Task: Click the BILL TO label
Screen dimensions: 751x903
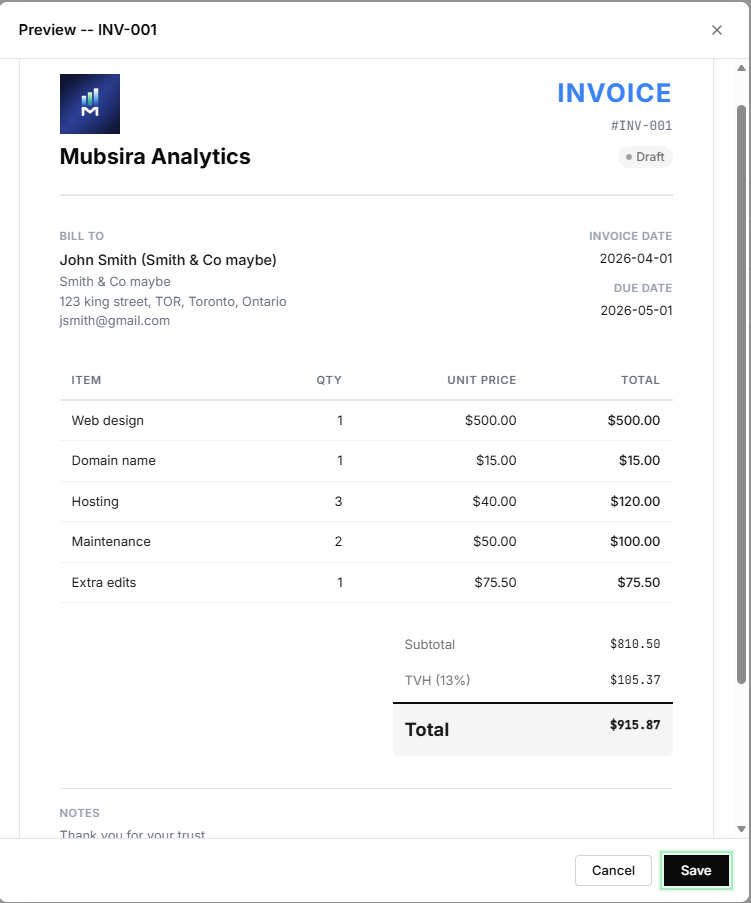Action: [x=82, y=236]
